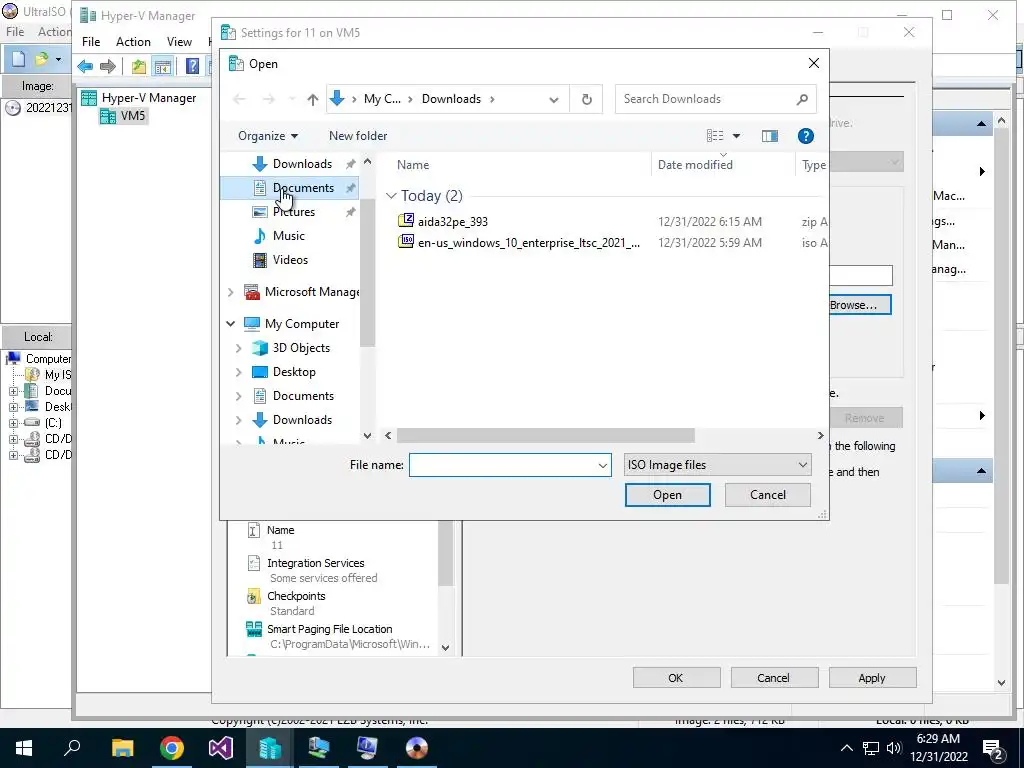Open the aida32pe_393 zip file
The height and width of the screenshot is (768, 1024).
pyautogui.click(x=453, y=221)
